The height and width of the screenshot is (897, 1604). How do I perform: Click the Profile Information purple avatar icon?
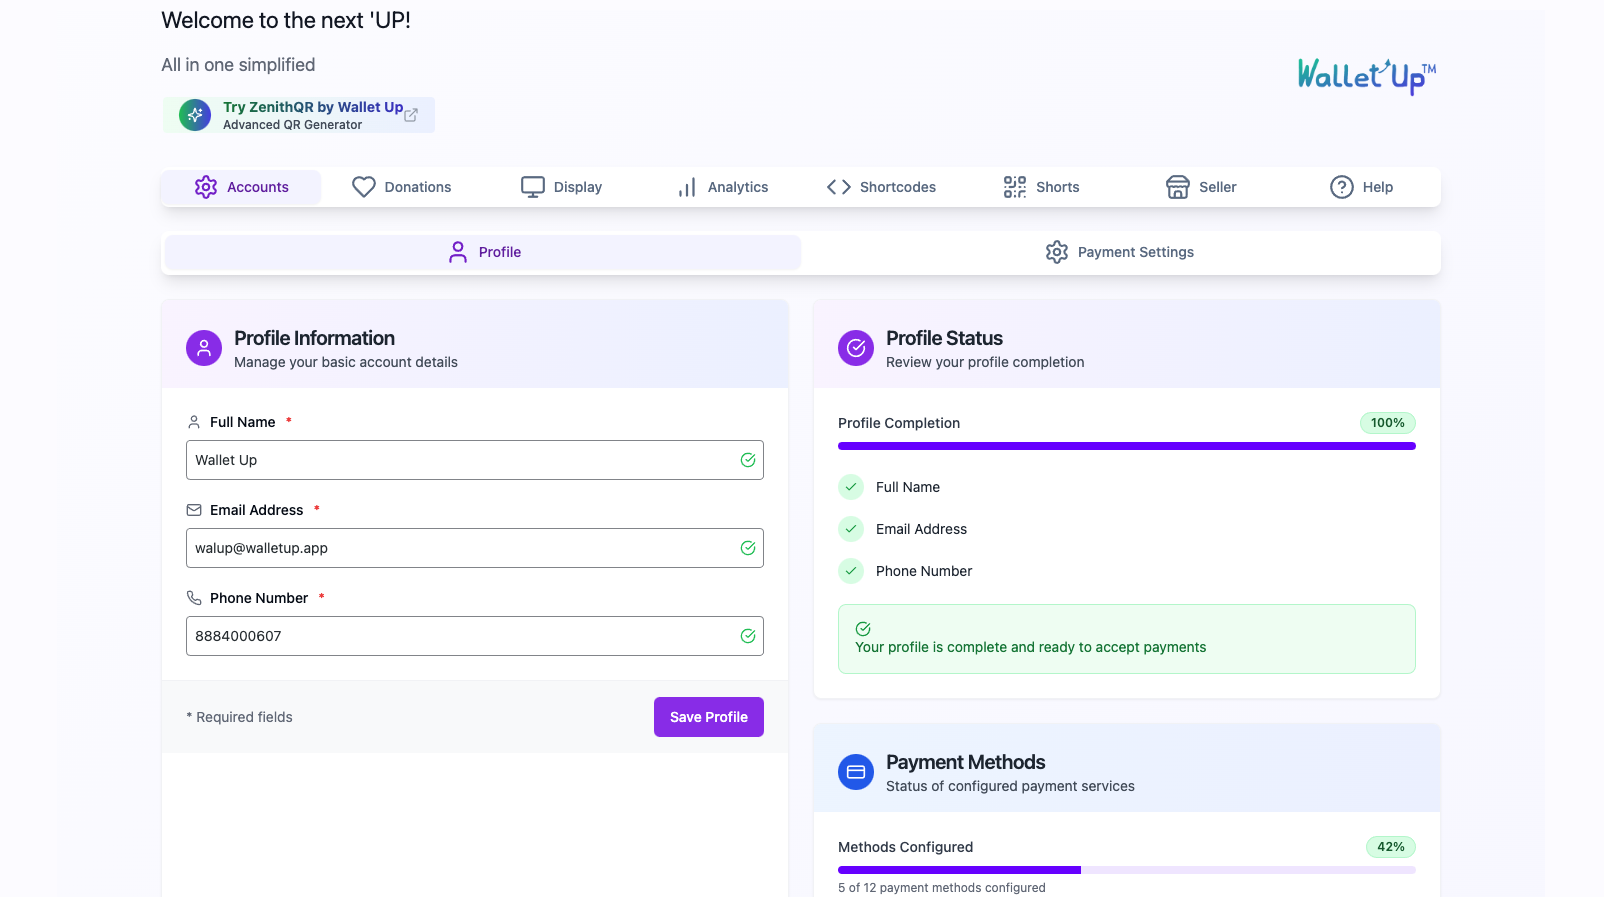point(204,348)
